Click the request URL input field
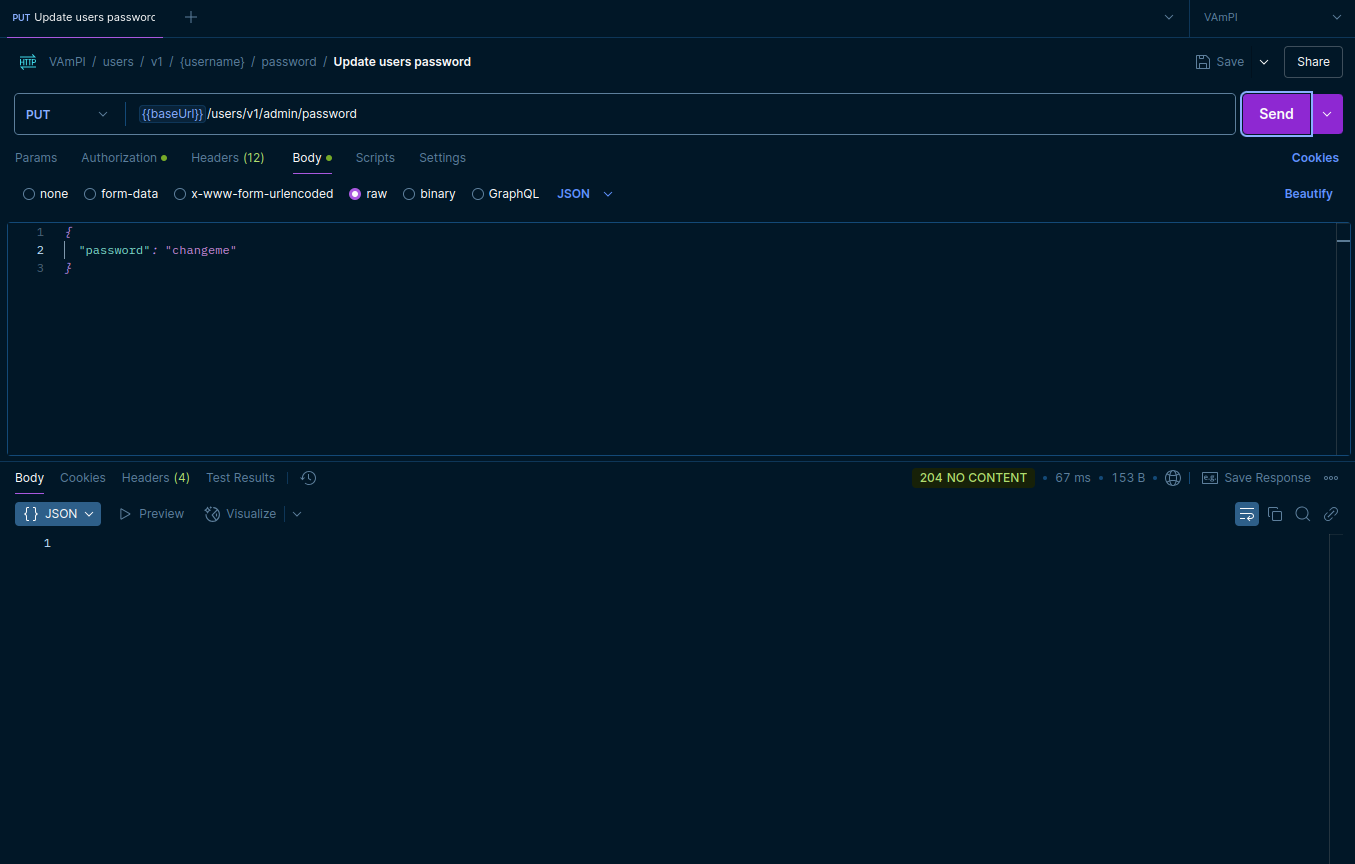This screenshot has width=1355, height=864. [680, 114]
